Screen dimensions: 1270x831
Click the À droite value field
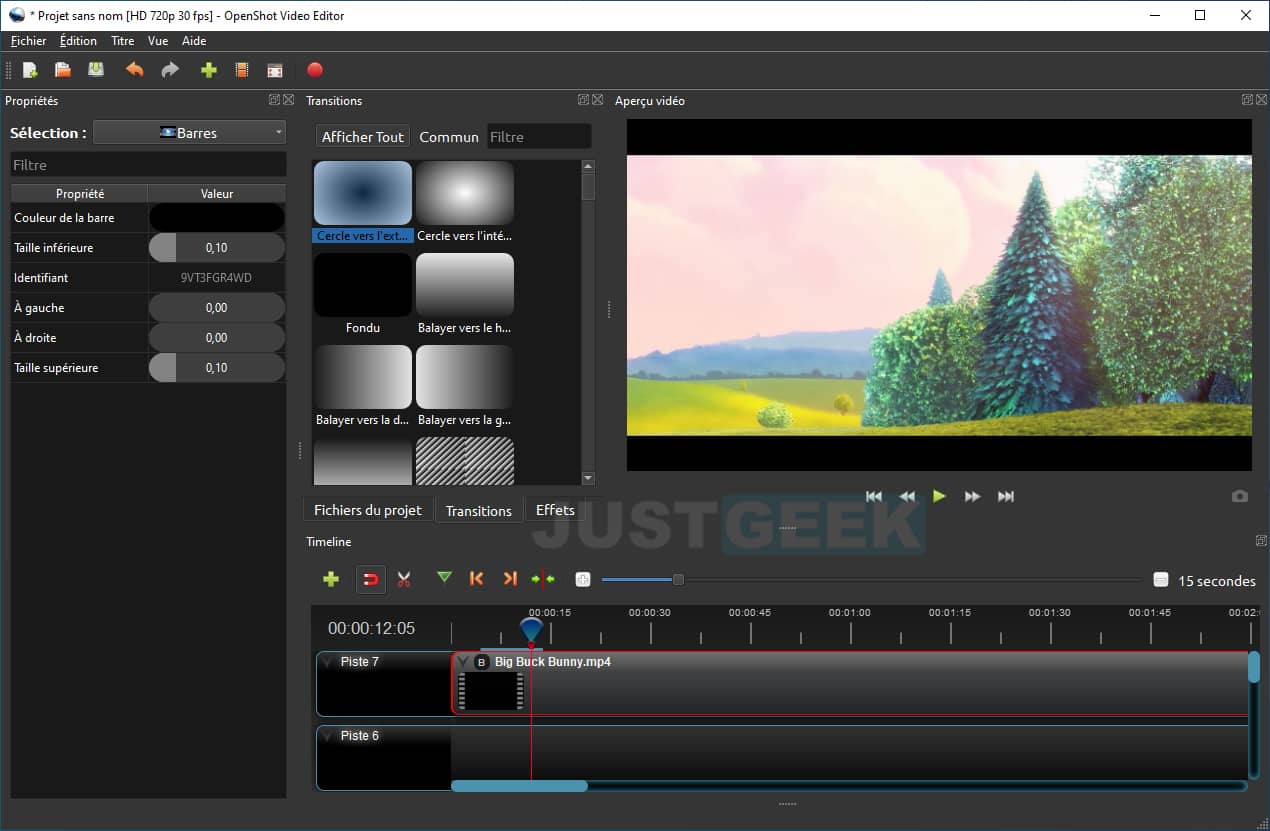coord(217,338)
